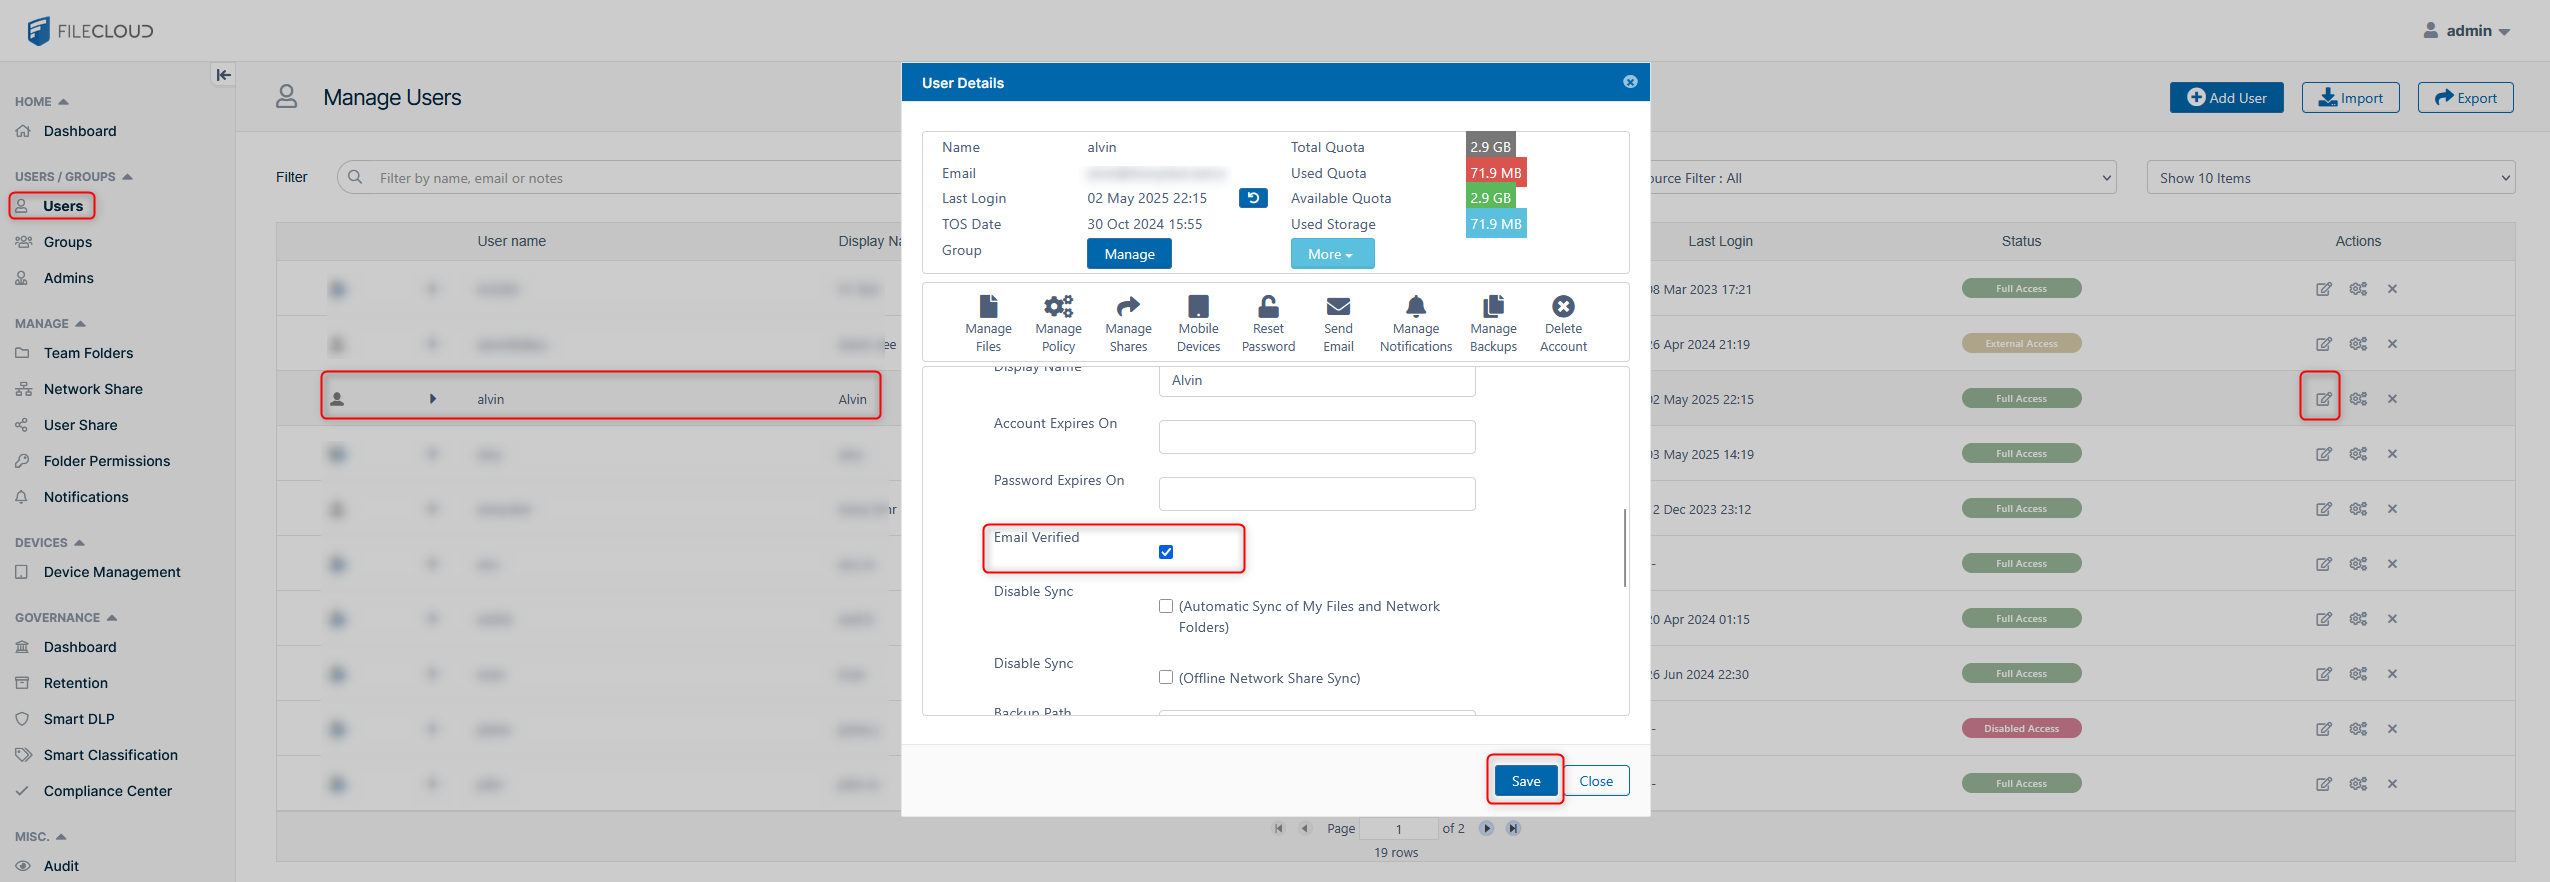2550x882 pixels.
Task: Collapse USERS / GROUPS section
Action: pos(74,177)
